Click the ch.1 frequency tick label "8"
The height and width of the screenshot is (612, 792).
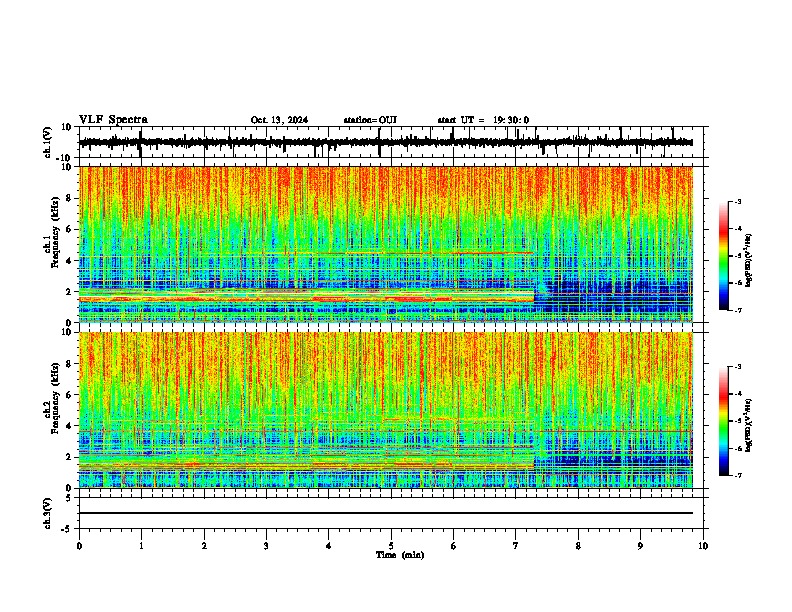[x=70, y=198]
